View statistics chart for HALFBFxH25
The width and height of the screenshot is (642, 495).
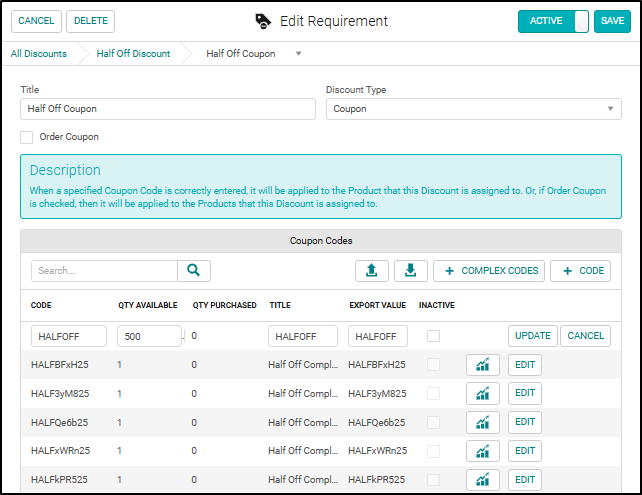click(483, 365)
